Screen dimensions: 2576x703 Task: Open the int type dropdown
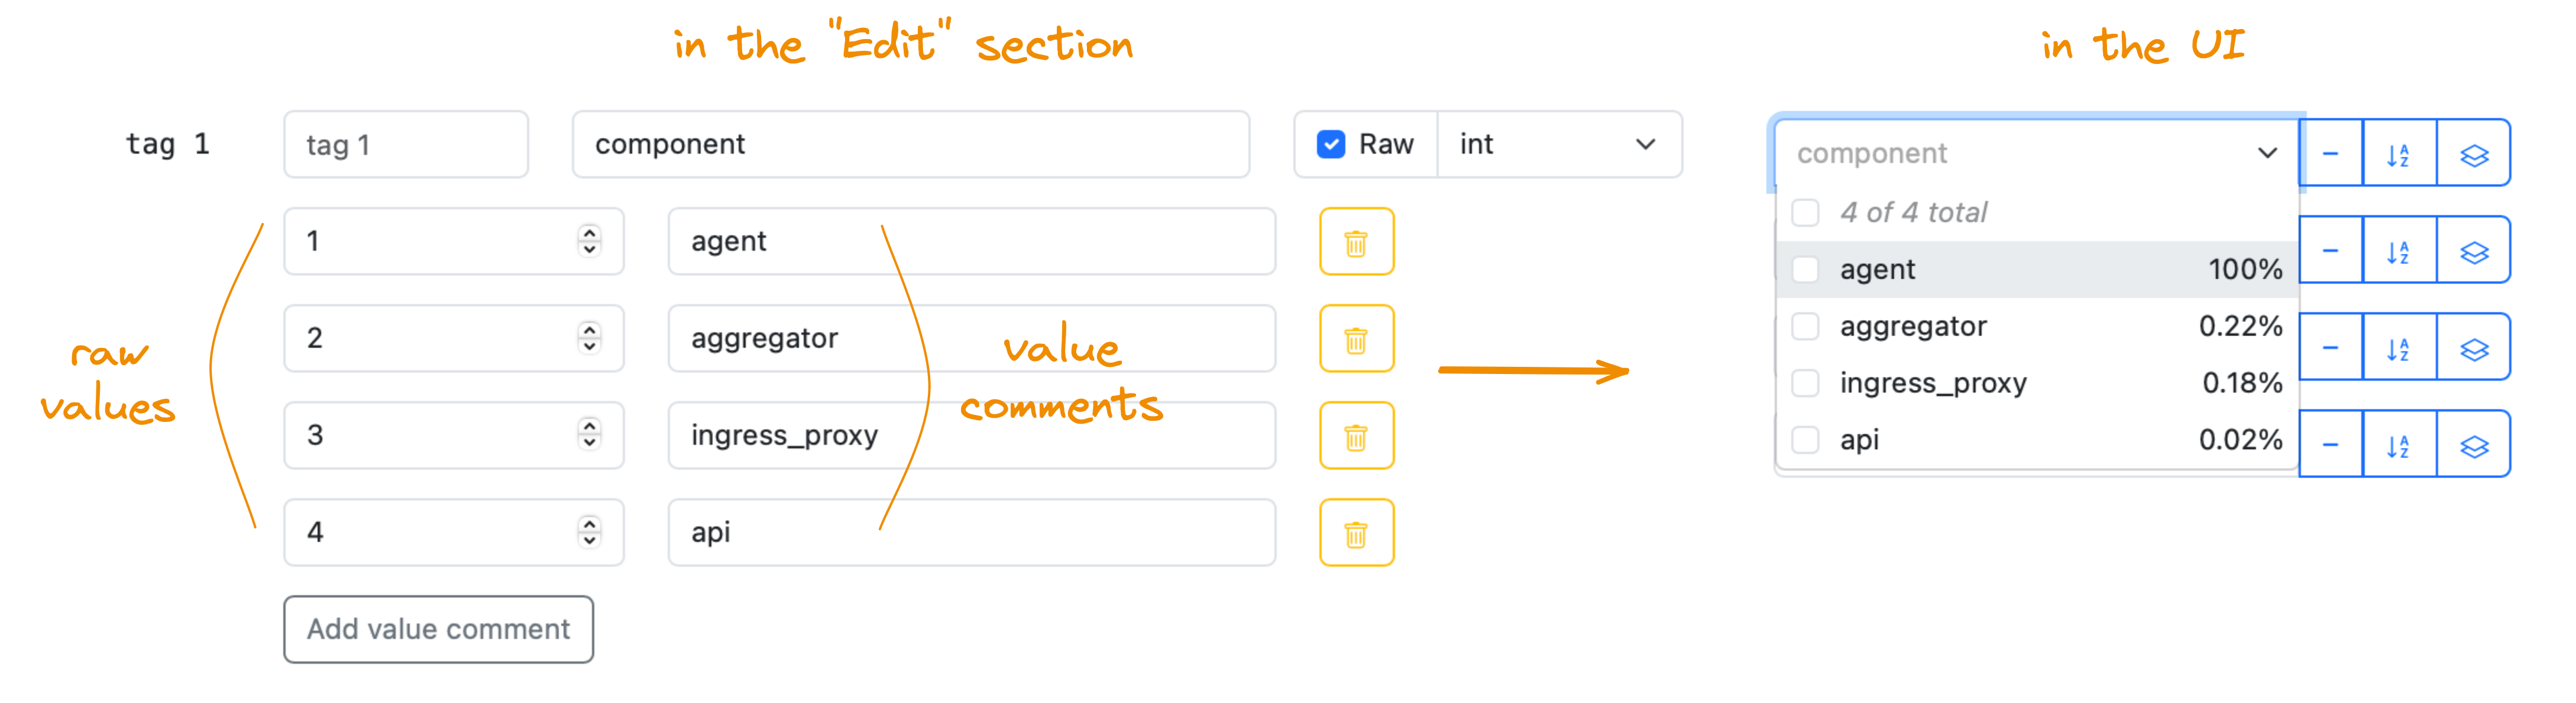tap(1559, 145)
